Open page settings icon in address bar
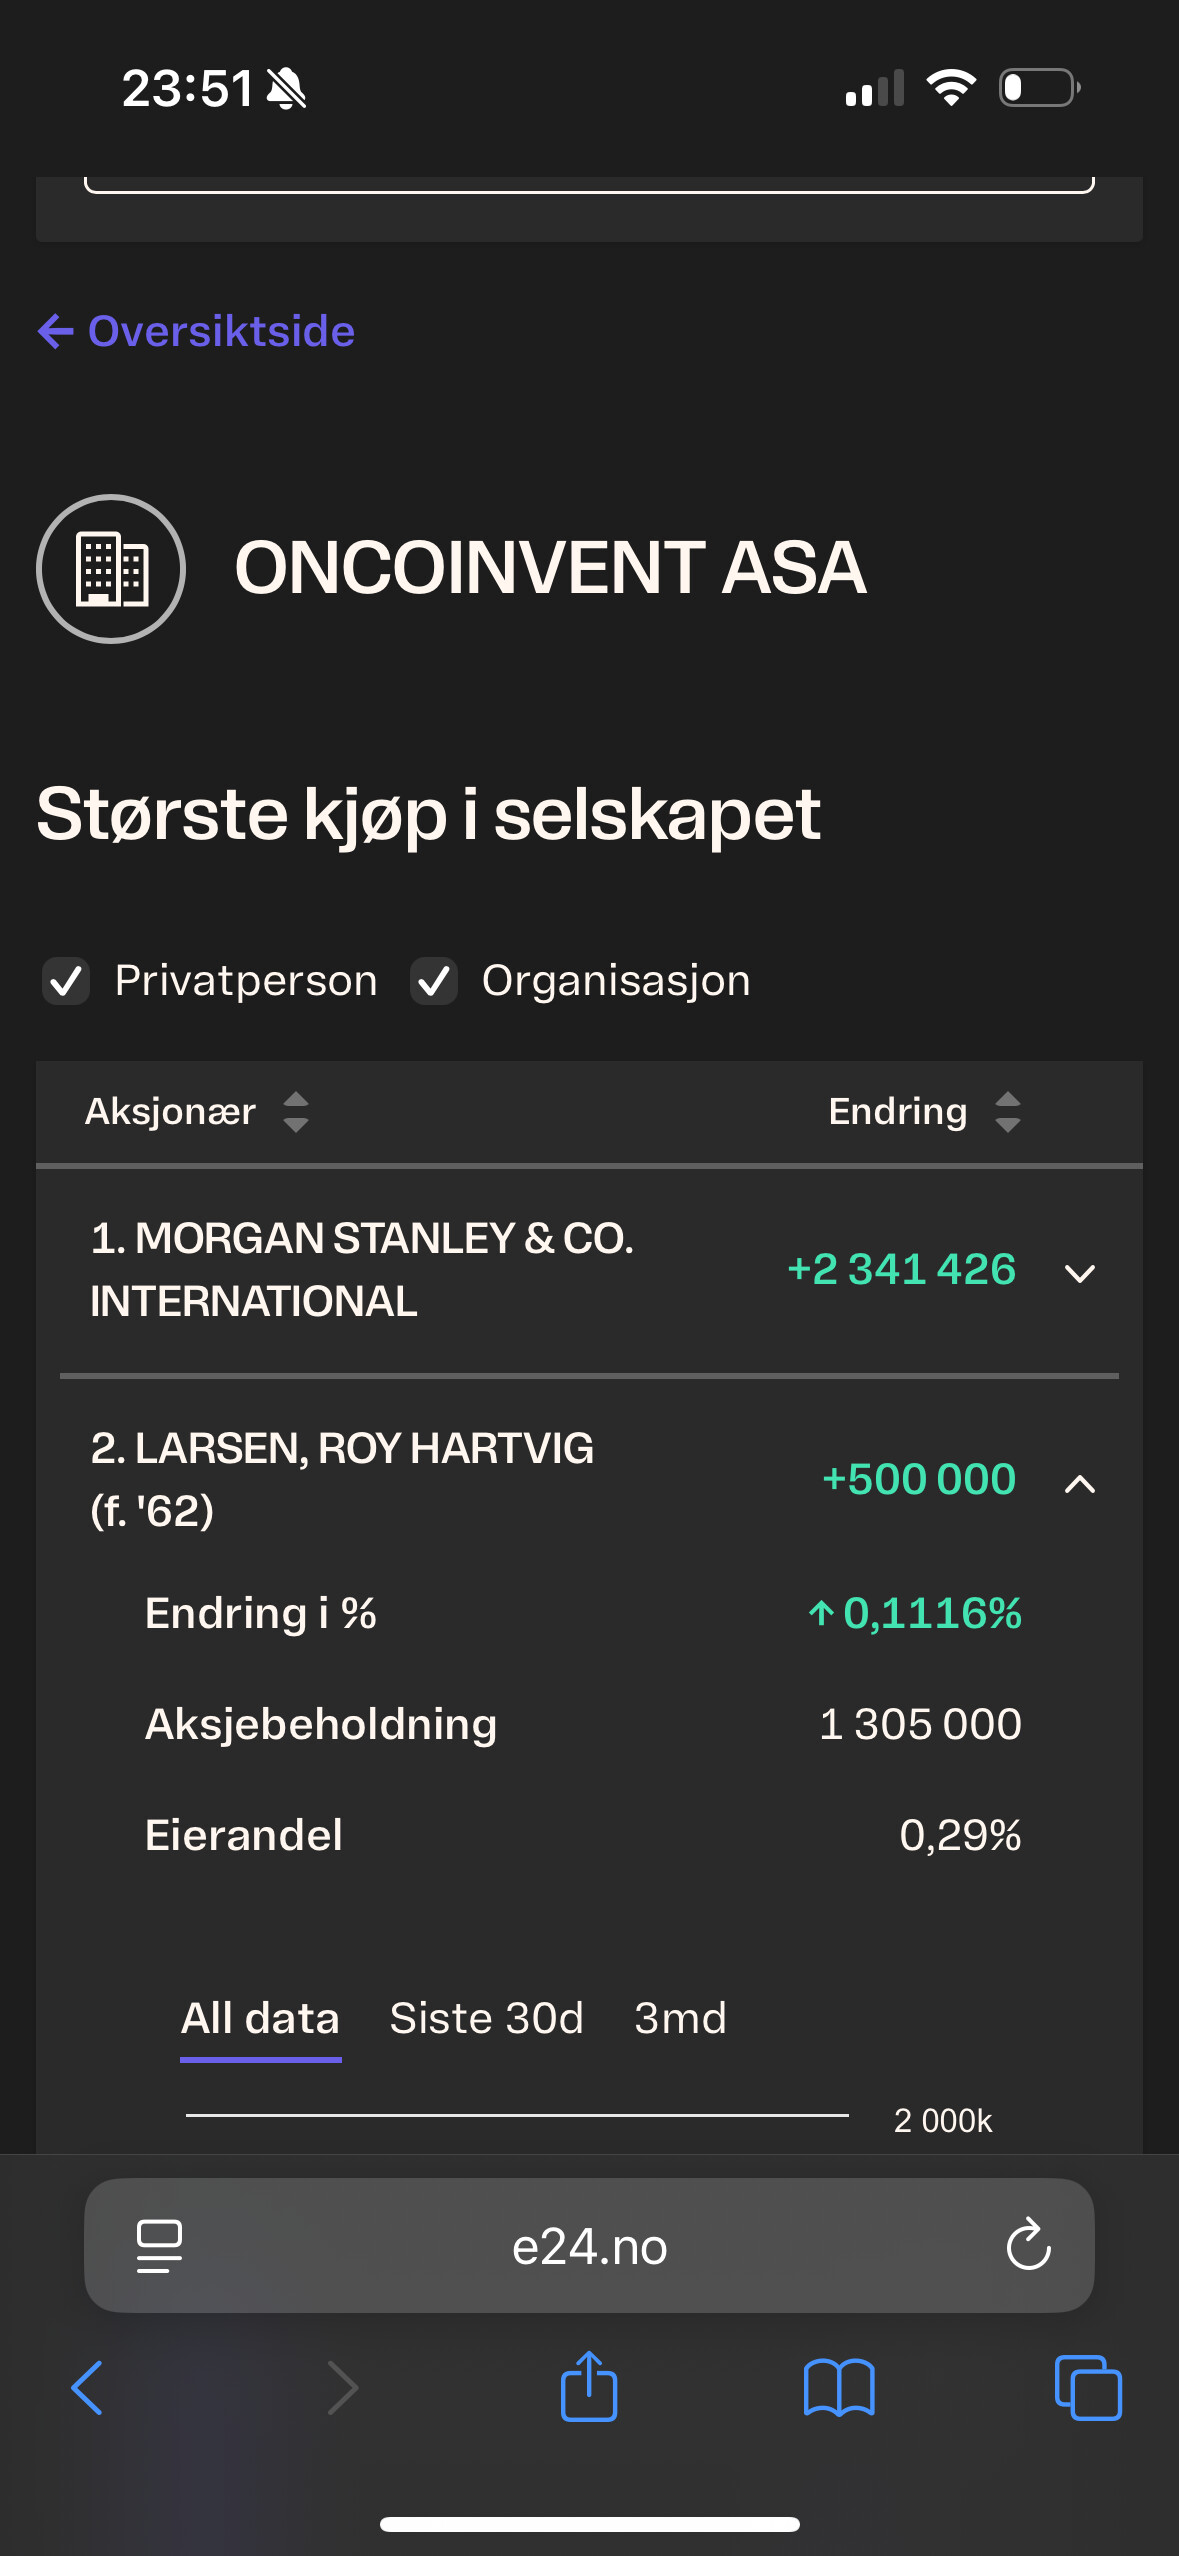The width and height of the screenshot is (1179, 2556). (159, 2246)
